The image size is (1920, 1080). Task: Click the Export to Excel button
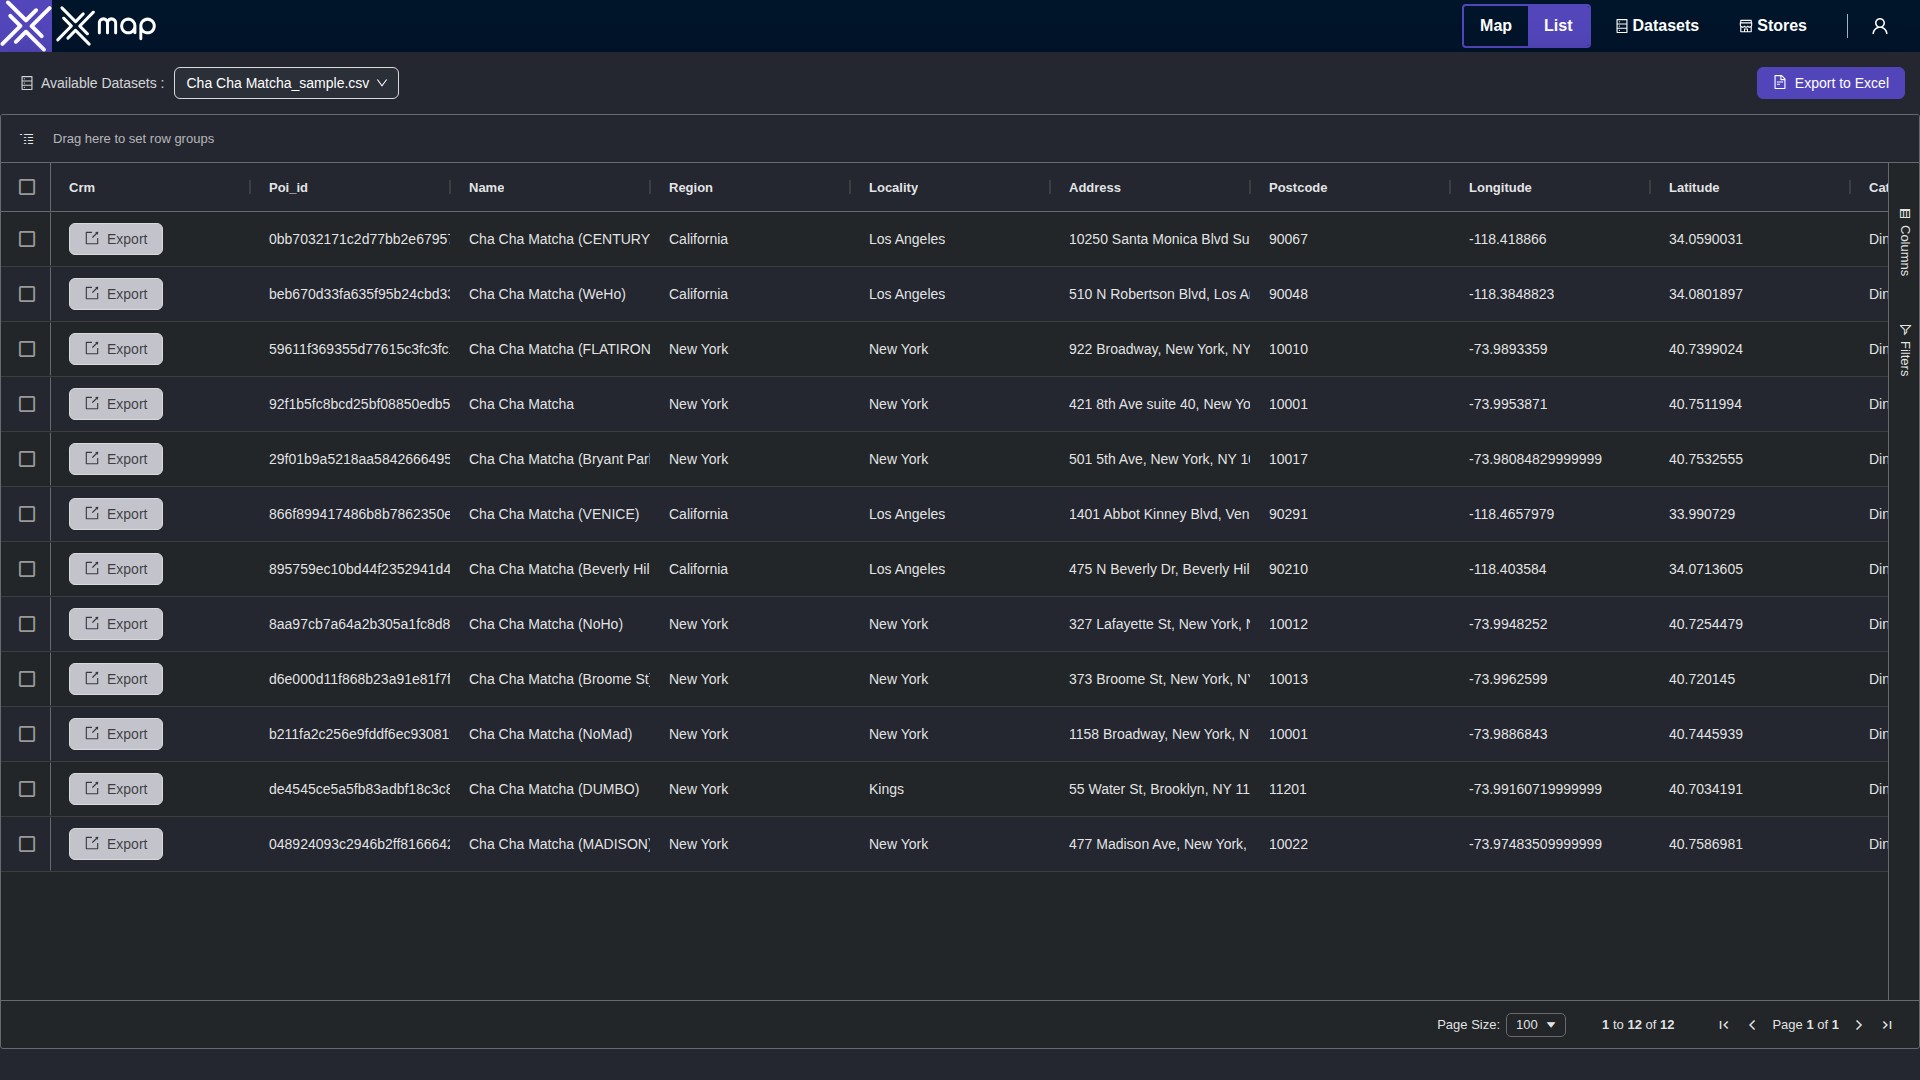(x=1830, y=83)
